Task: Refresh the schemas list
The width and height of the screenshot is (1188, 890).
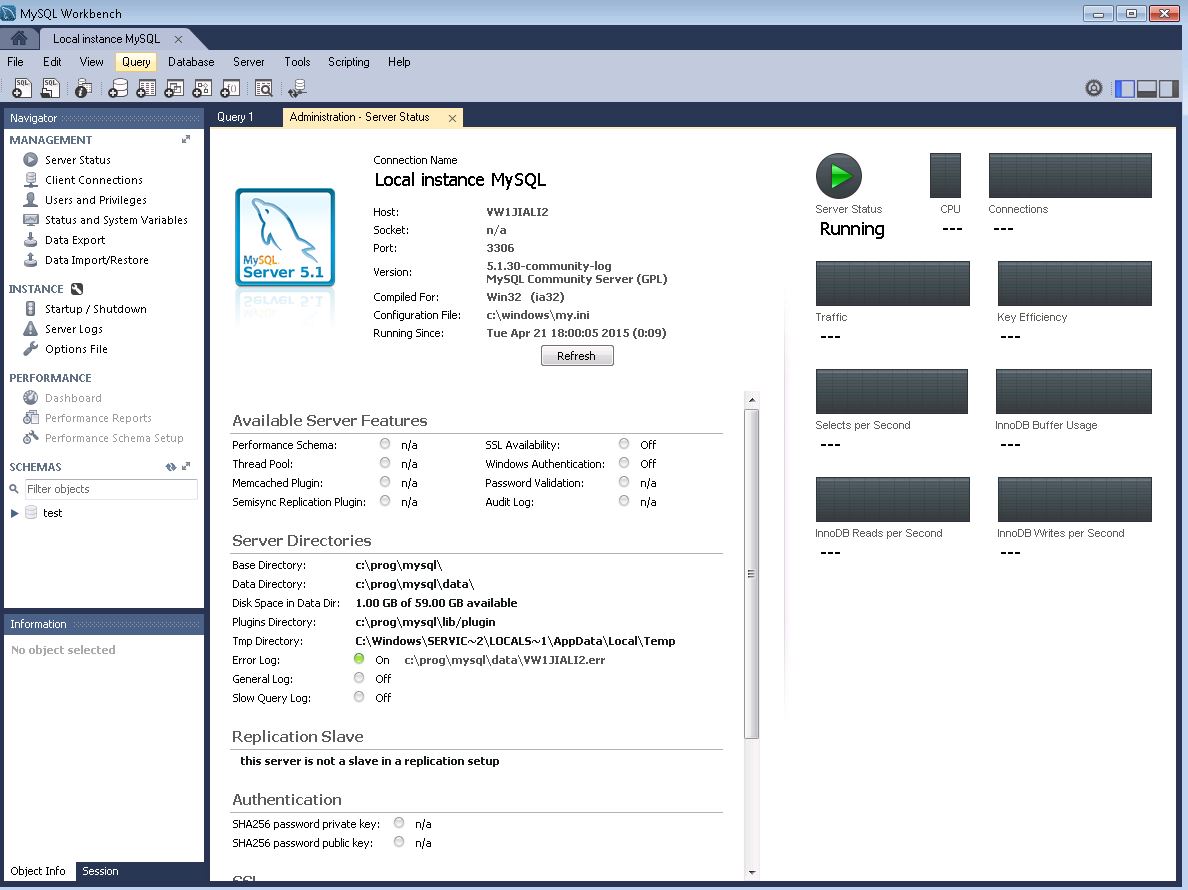Action: [x=170, y=467]
